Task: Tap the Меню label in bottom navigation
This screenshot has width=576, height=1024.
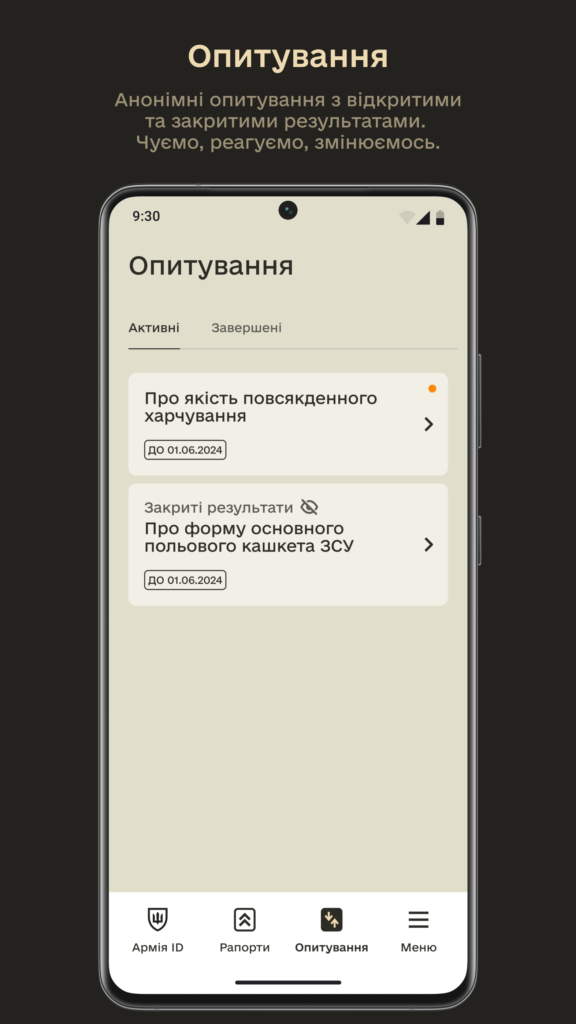Action: (419, 947)
